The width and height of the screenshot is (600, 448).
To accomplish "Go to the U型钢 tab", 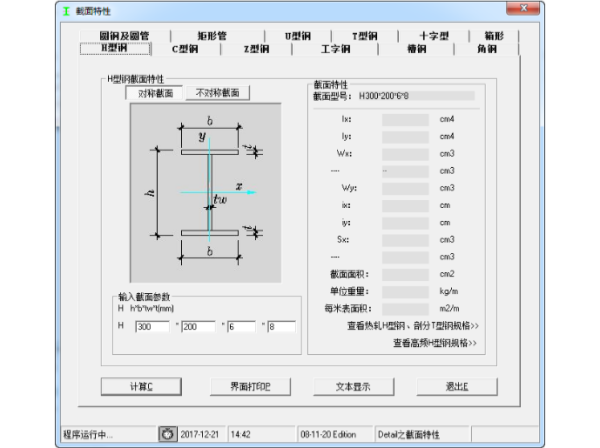I will (297, 35).
